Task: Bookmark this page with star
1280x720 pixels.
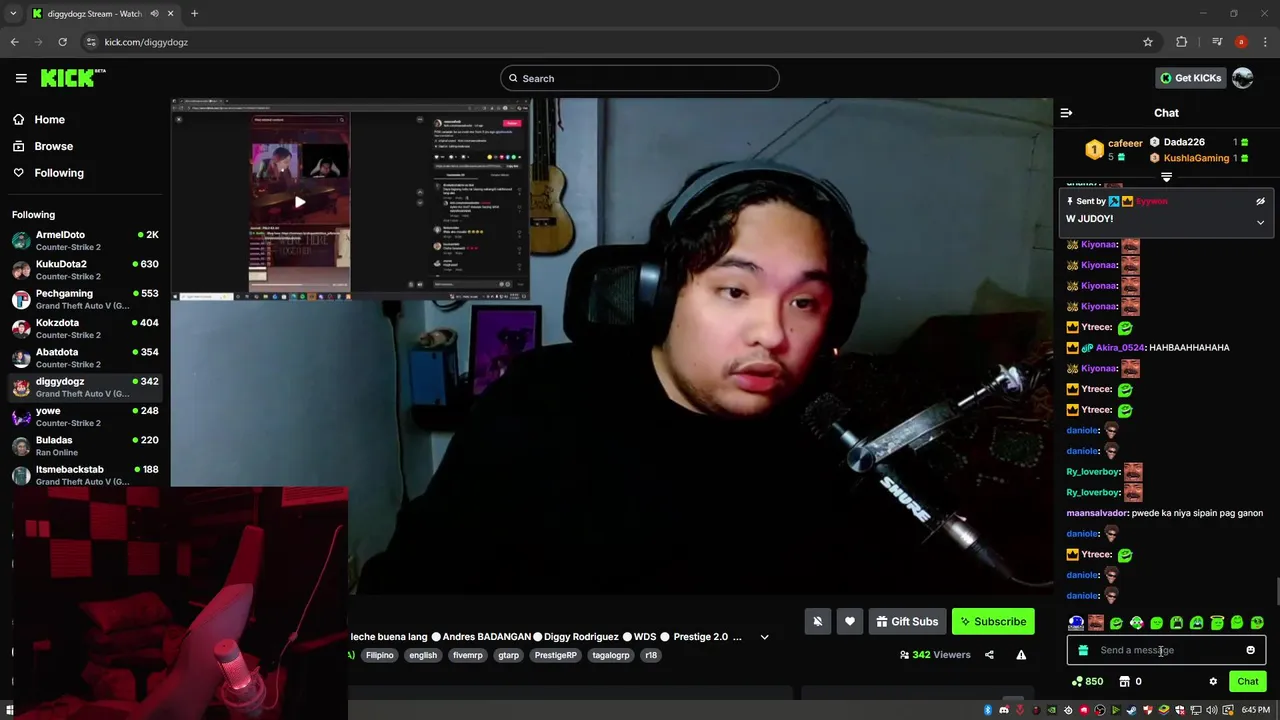Action: tap(1148, 42)
